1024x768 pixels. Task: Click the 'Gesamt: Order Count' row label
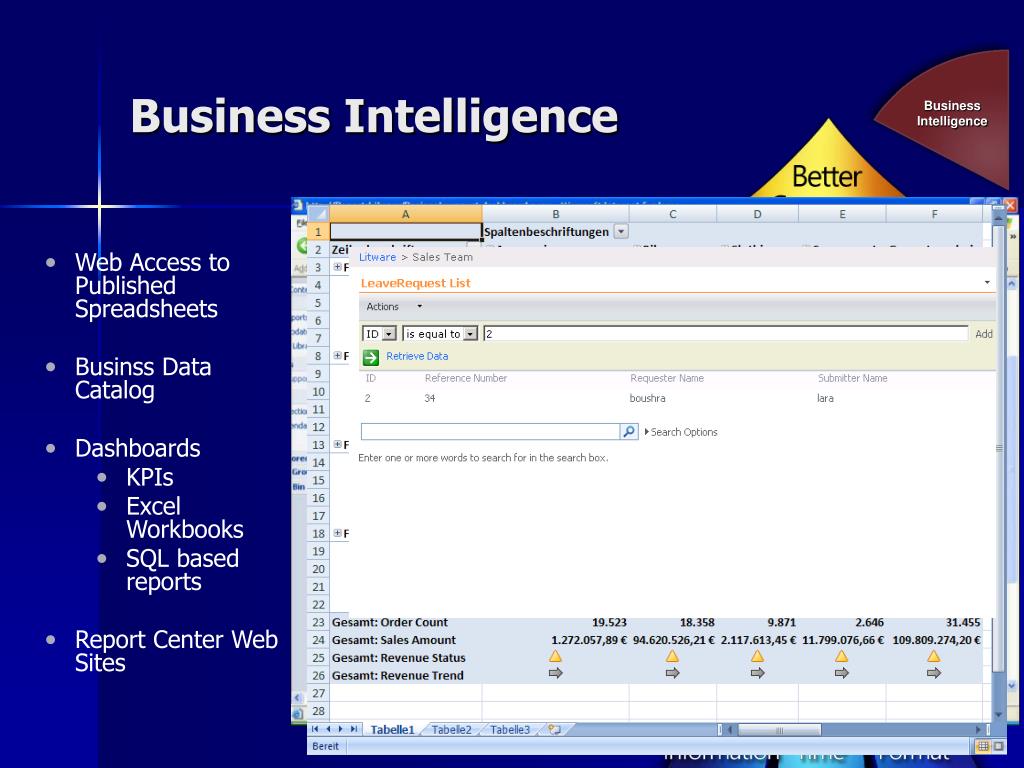[x=390, y=622]
